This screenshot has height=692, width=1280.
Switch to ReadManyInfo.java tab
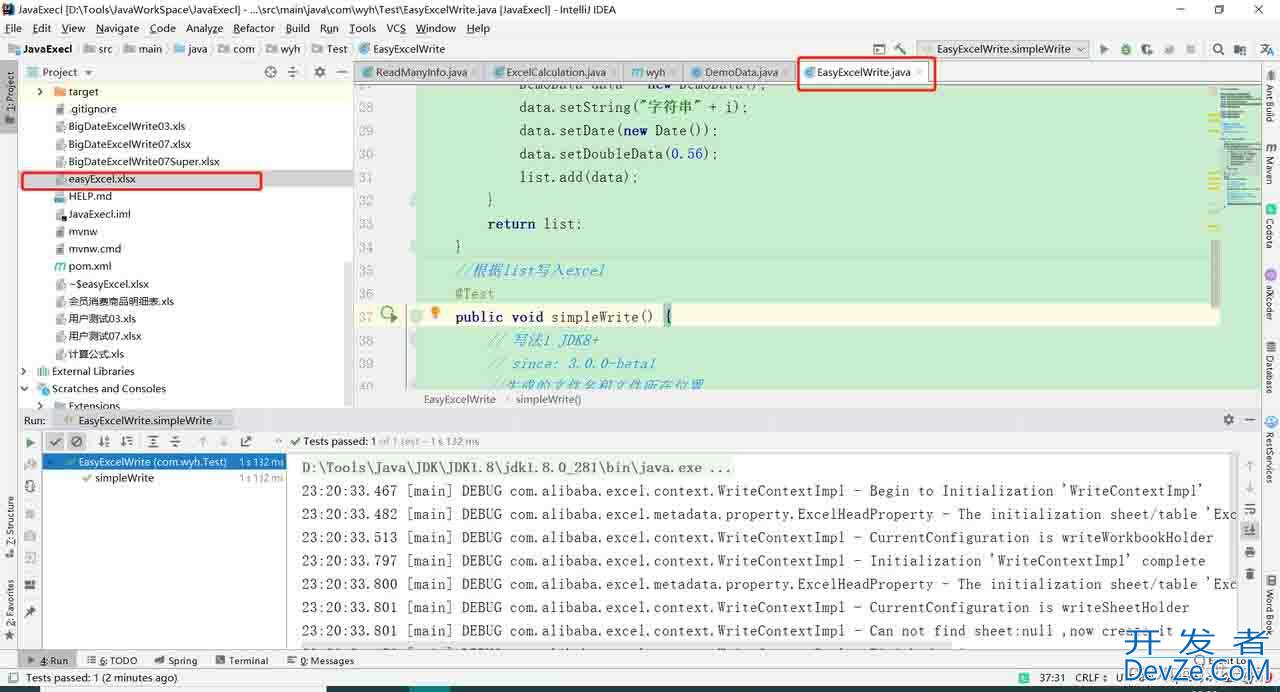(421, 72)
